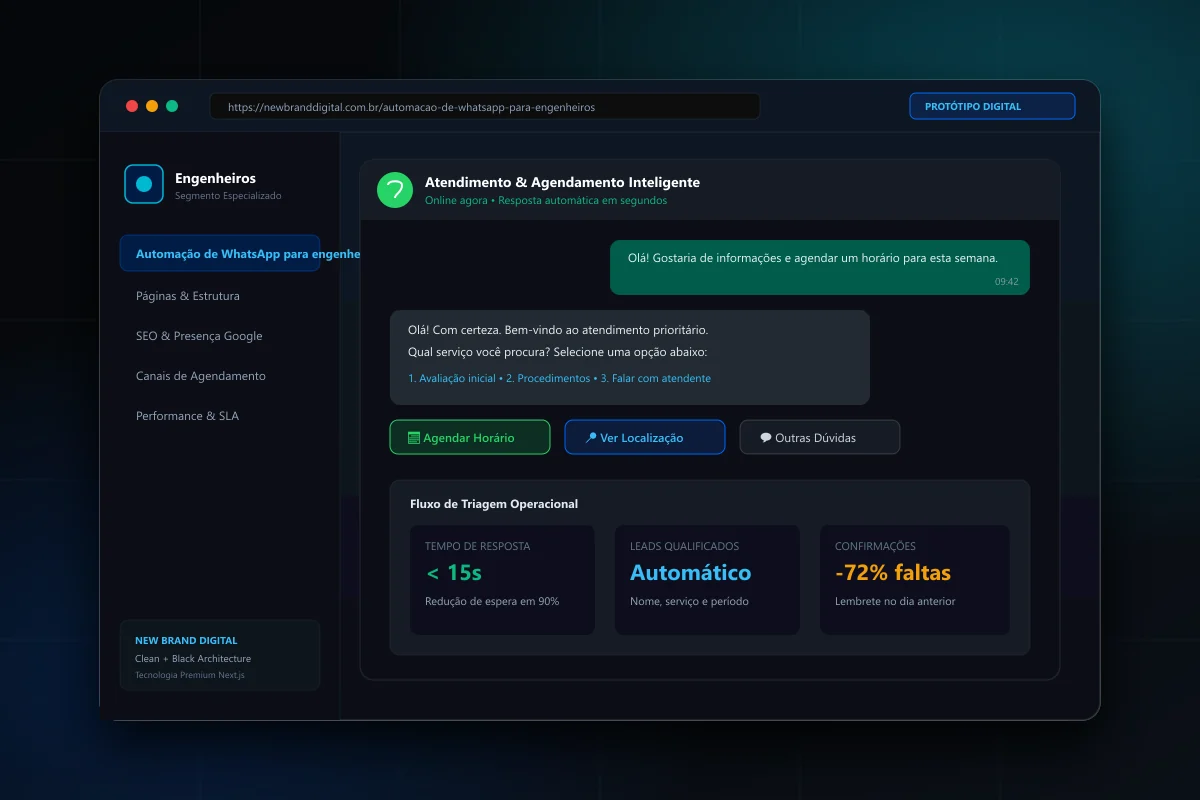Click 'Lembrete no dia anterior' text
The image size is (1200, 800).
click(x=895, y=601)
